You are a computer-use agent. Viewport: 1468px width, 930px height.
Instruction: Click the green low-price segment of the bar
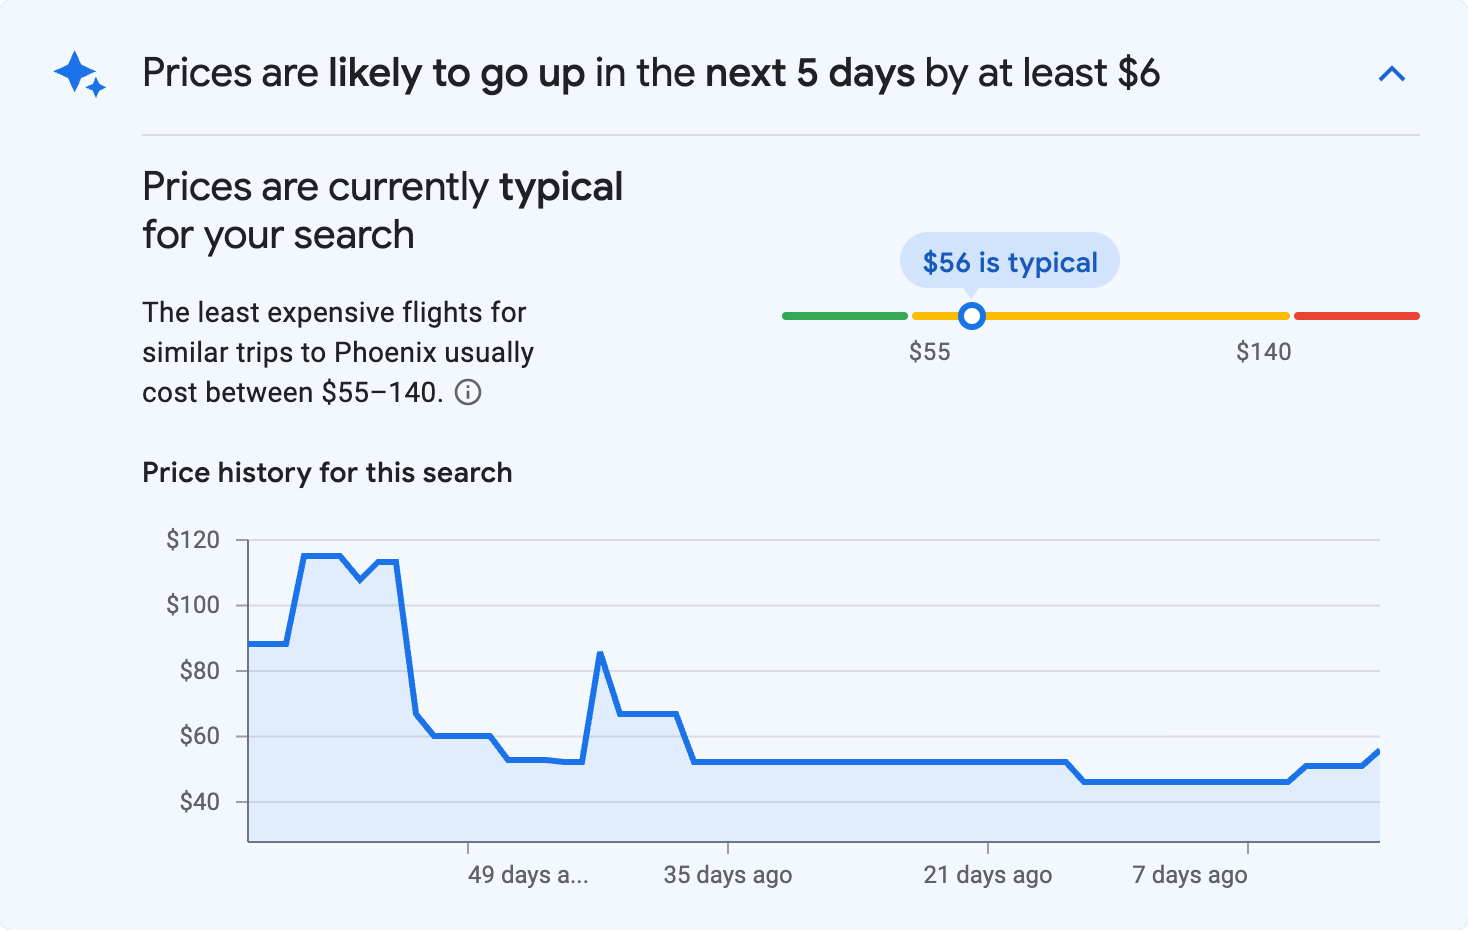click(x=845, y=315)
